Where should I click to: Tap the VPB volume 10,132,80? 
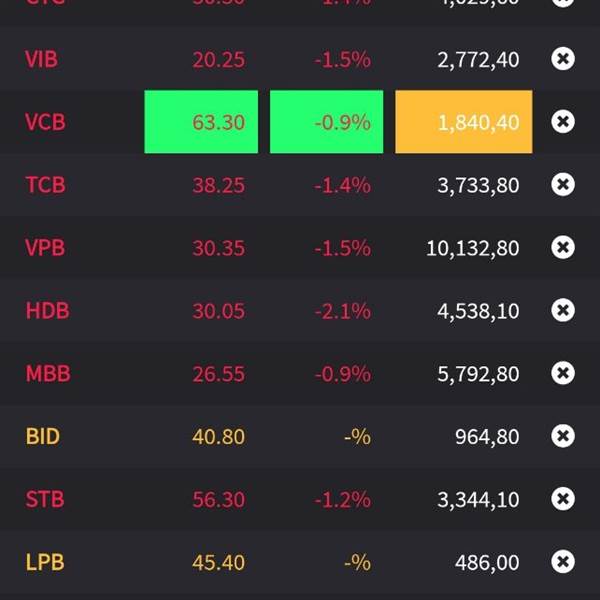coord(473,248)
